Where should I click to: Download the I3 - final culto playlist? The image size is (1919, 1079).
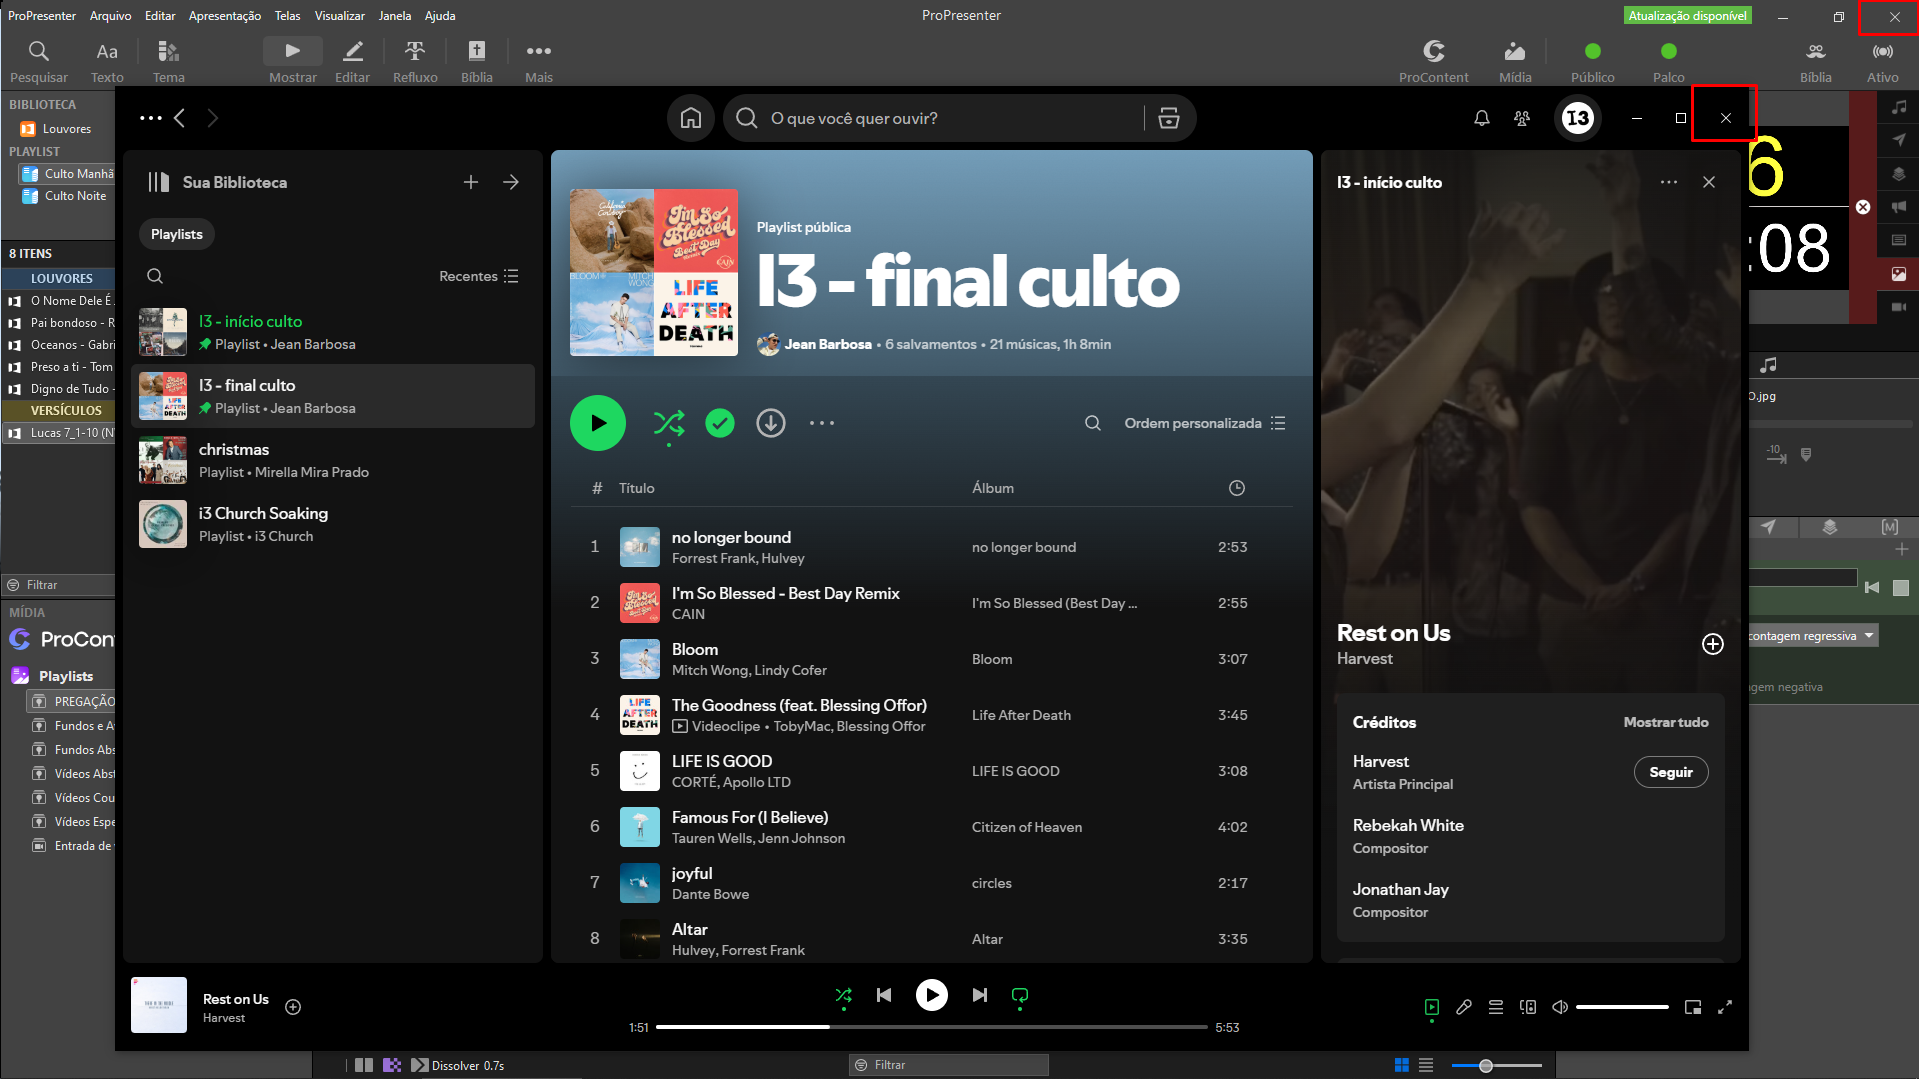(x=770, y=423)
